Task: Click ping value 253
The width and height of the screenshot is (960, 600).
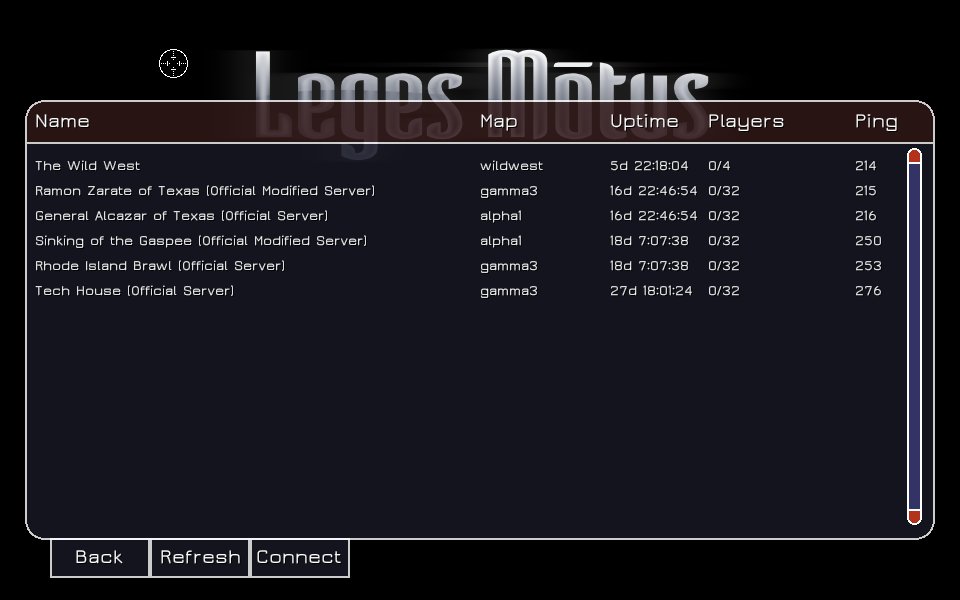Action: pos(868,266)
